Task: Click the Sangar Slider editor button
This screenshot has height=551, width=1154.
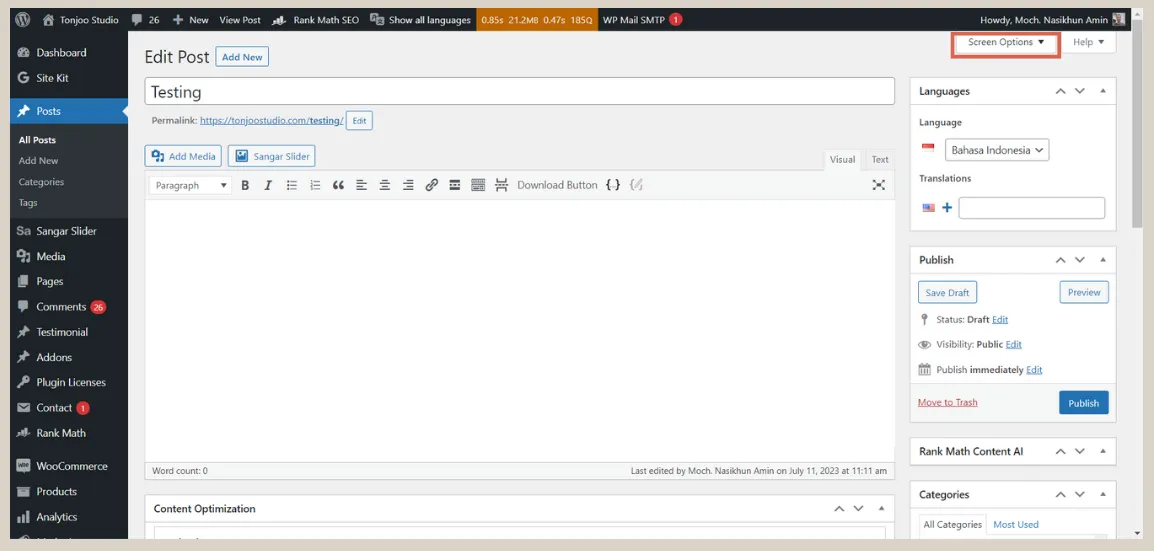Action: pyautogui.click(x=272, y=156)
